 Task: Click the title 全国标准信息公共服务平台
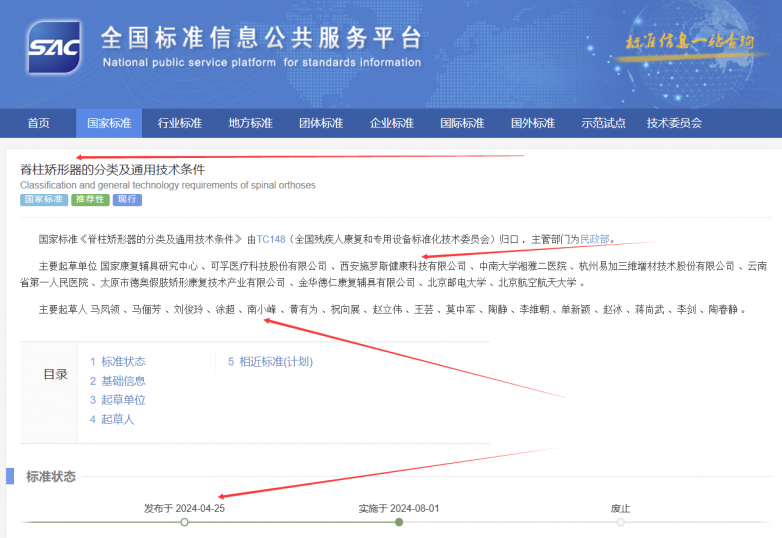tap(261, 38)
